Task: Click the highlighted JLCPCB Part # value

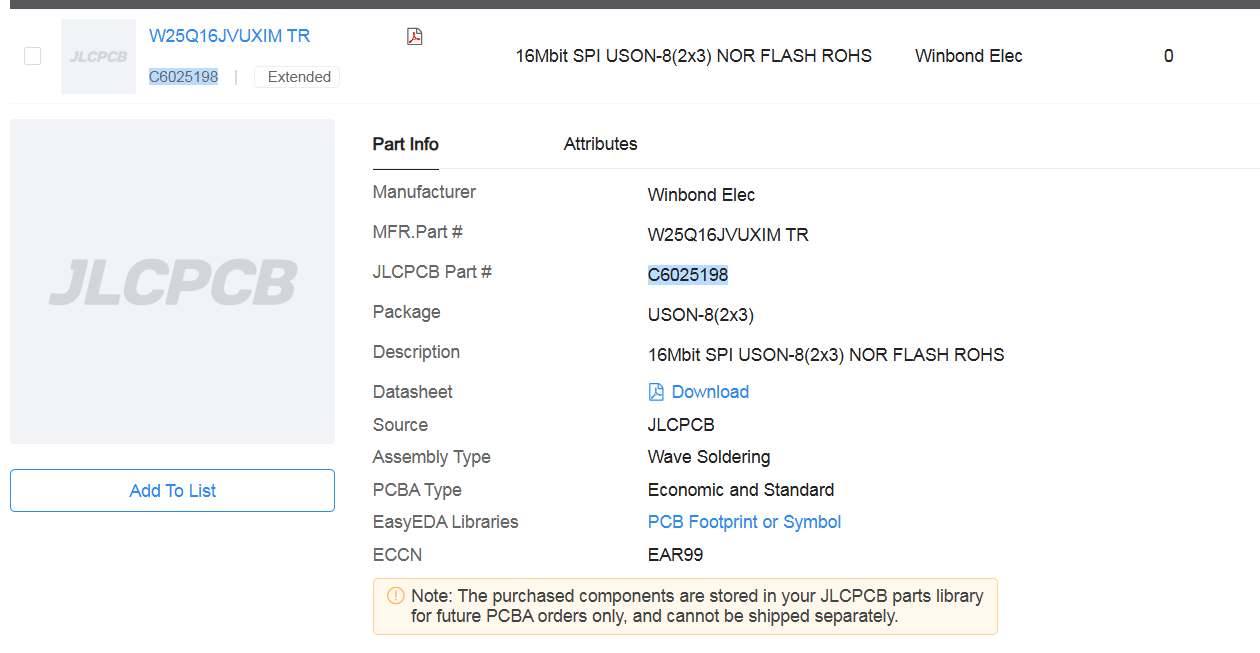Action: point(687,275)
